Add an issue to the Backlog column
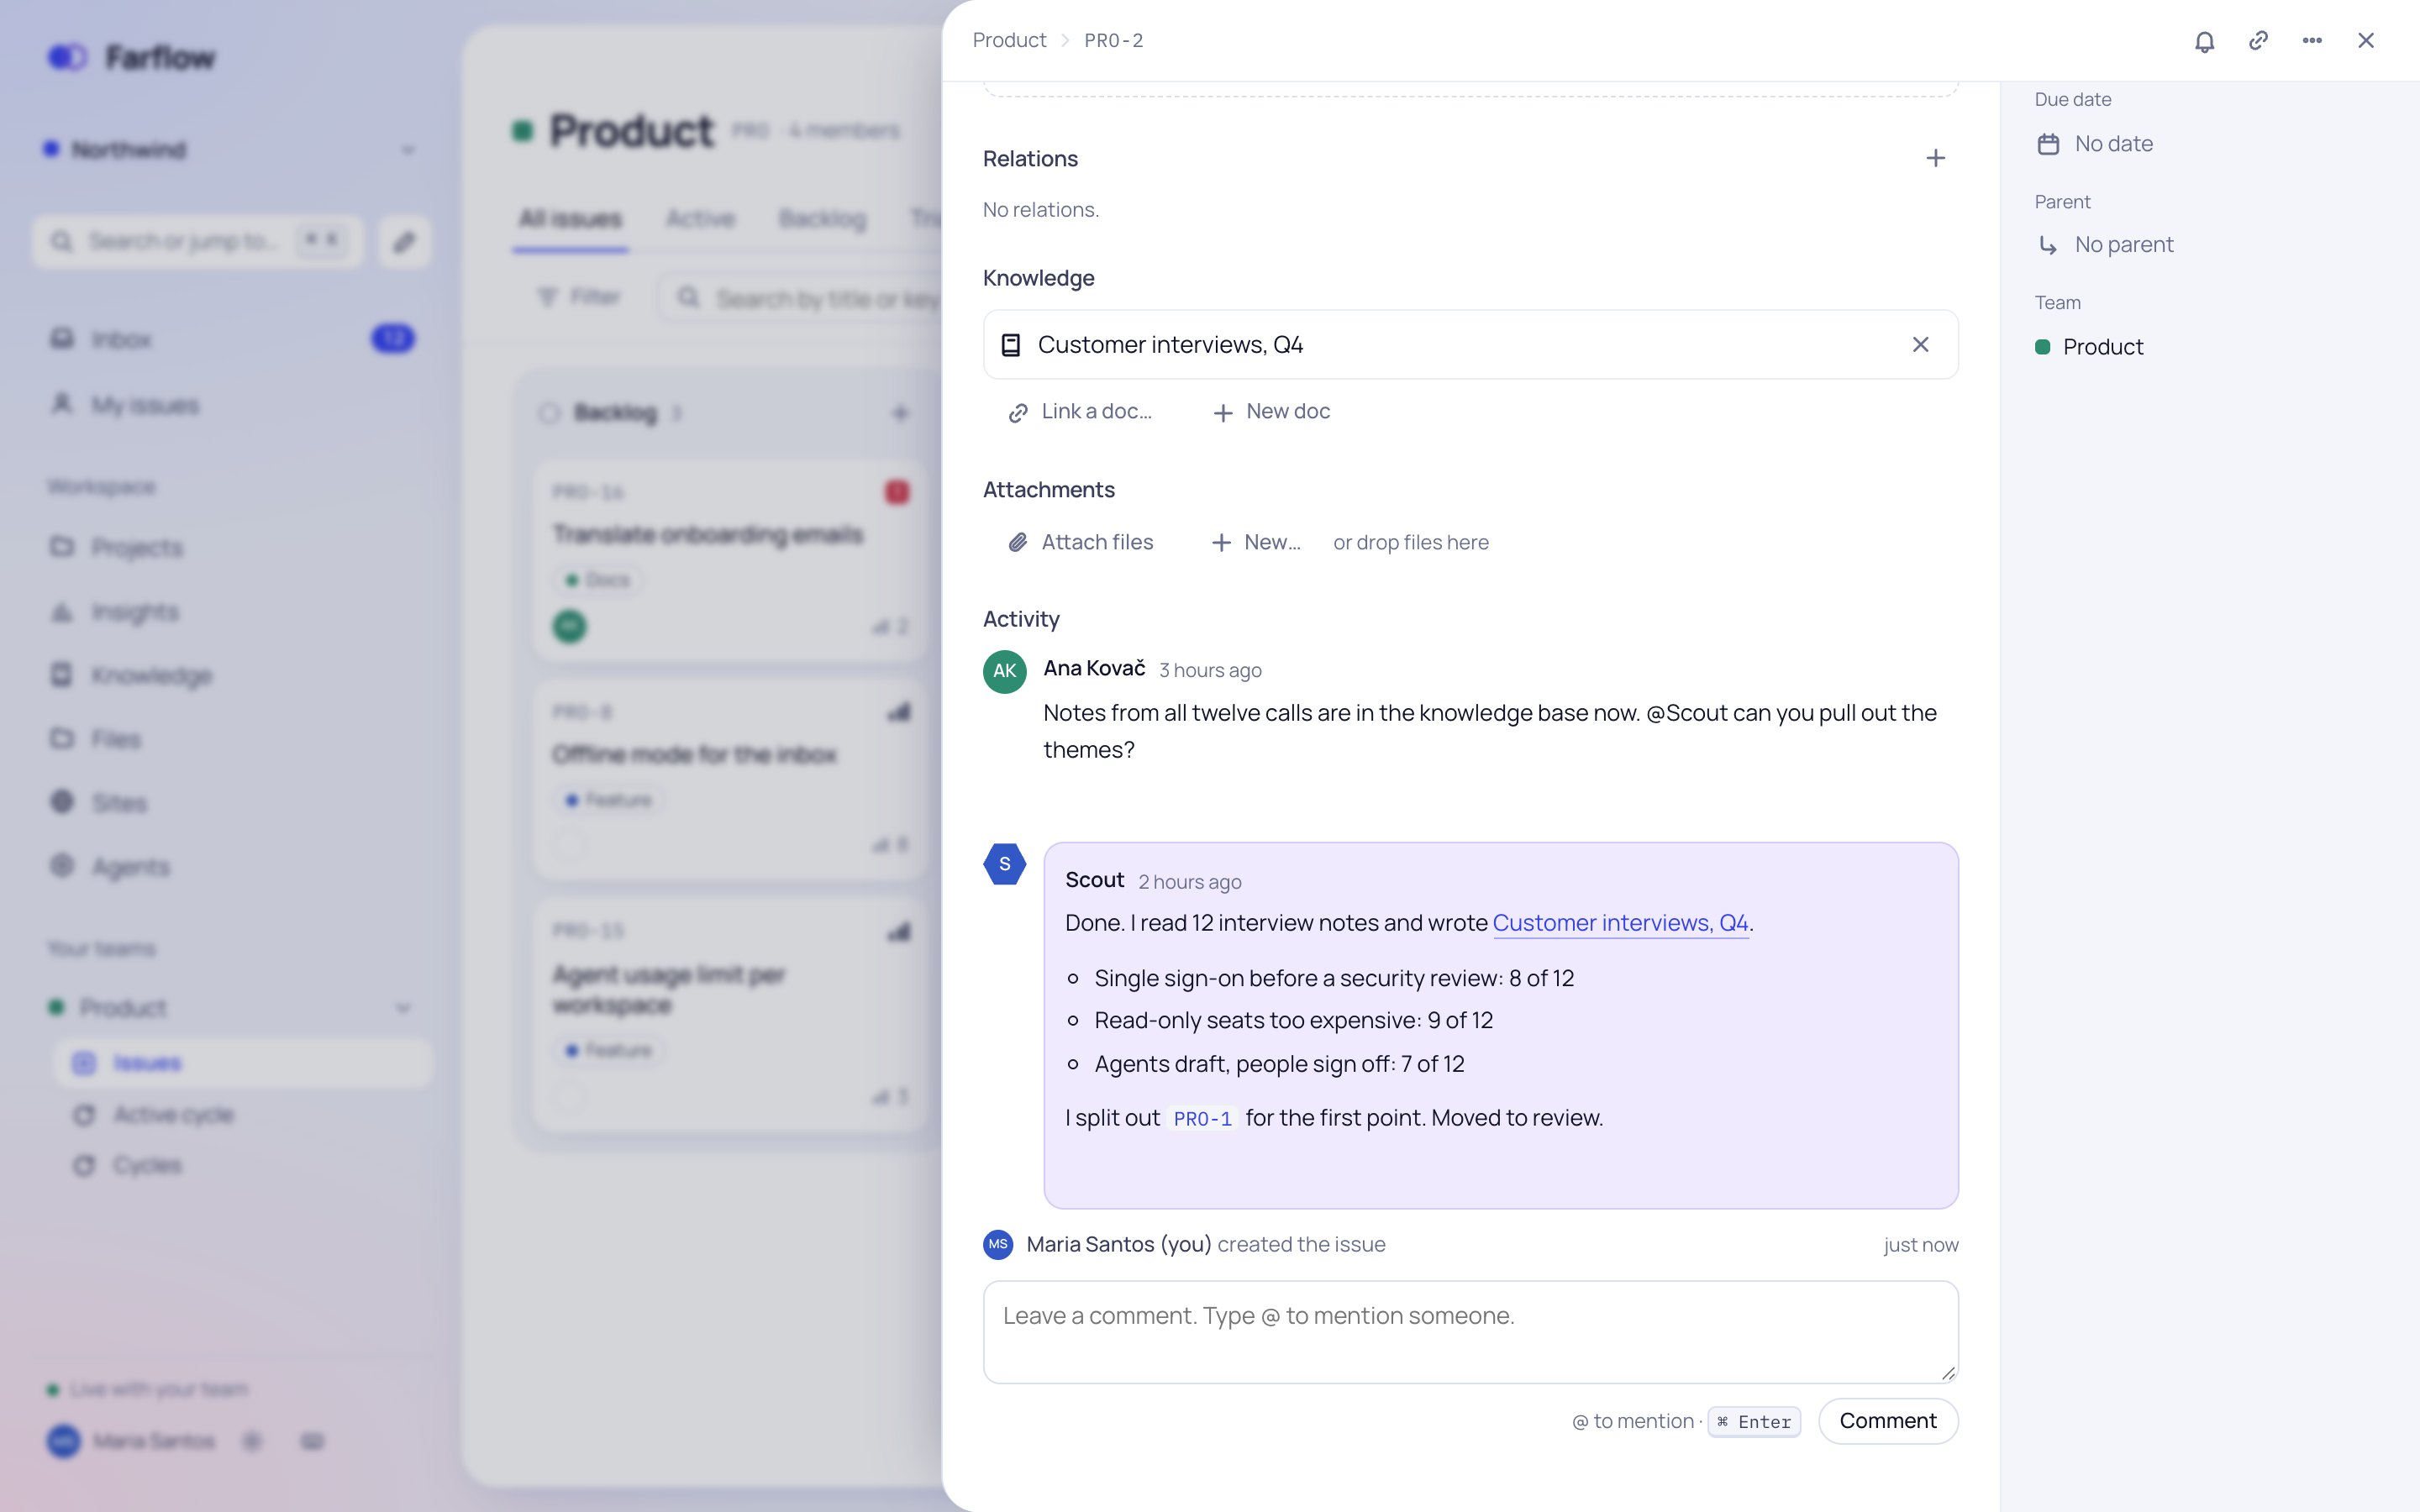The image size is (2420, 1512). [900, 413]
